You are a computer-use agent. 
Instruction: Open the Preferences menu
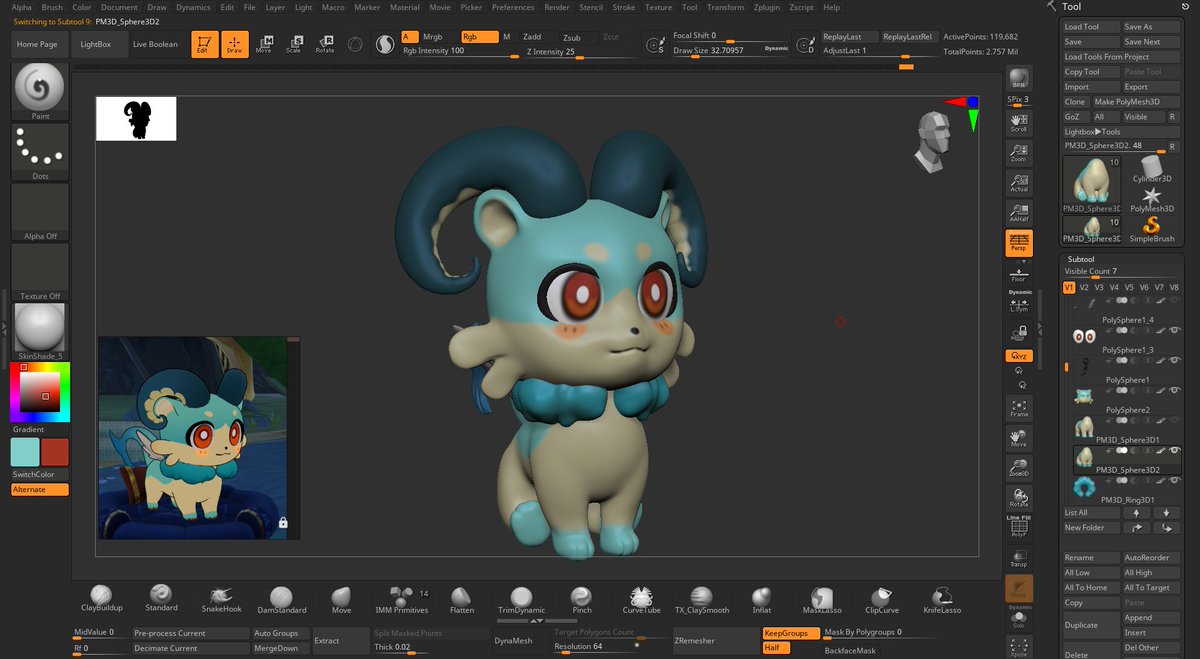click(512, 7)
